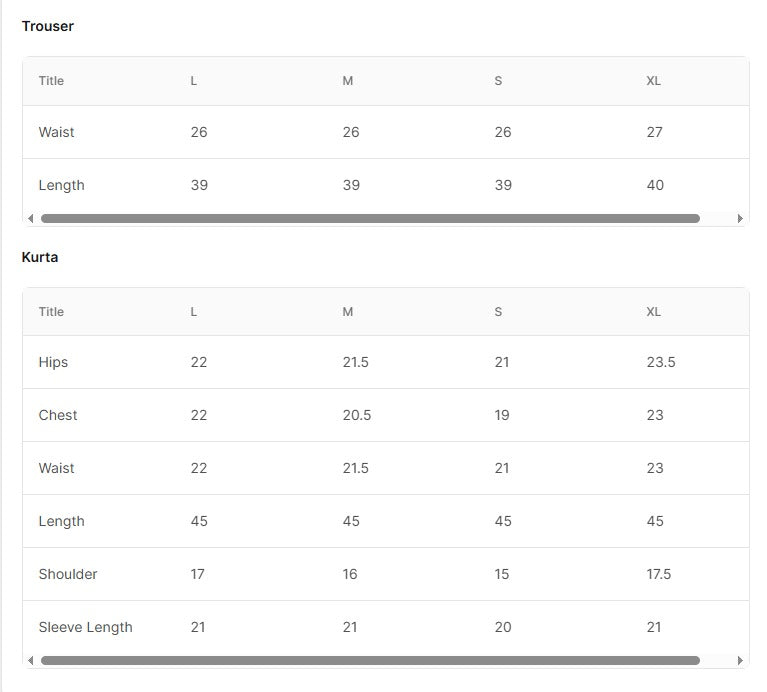
Task: Click right scroll arrow of Trouser table
Action: tap(740, 219)
